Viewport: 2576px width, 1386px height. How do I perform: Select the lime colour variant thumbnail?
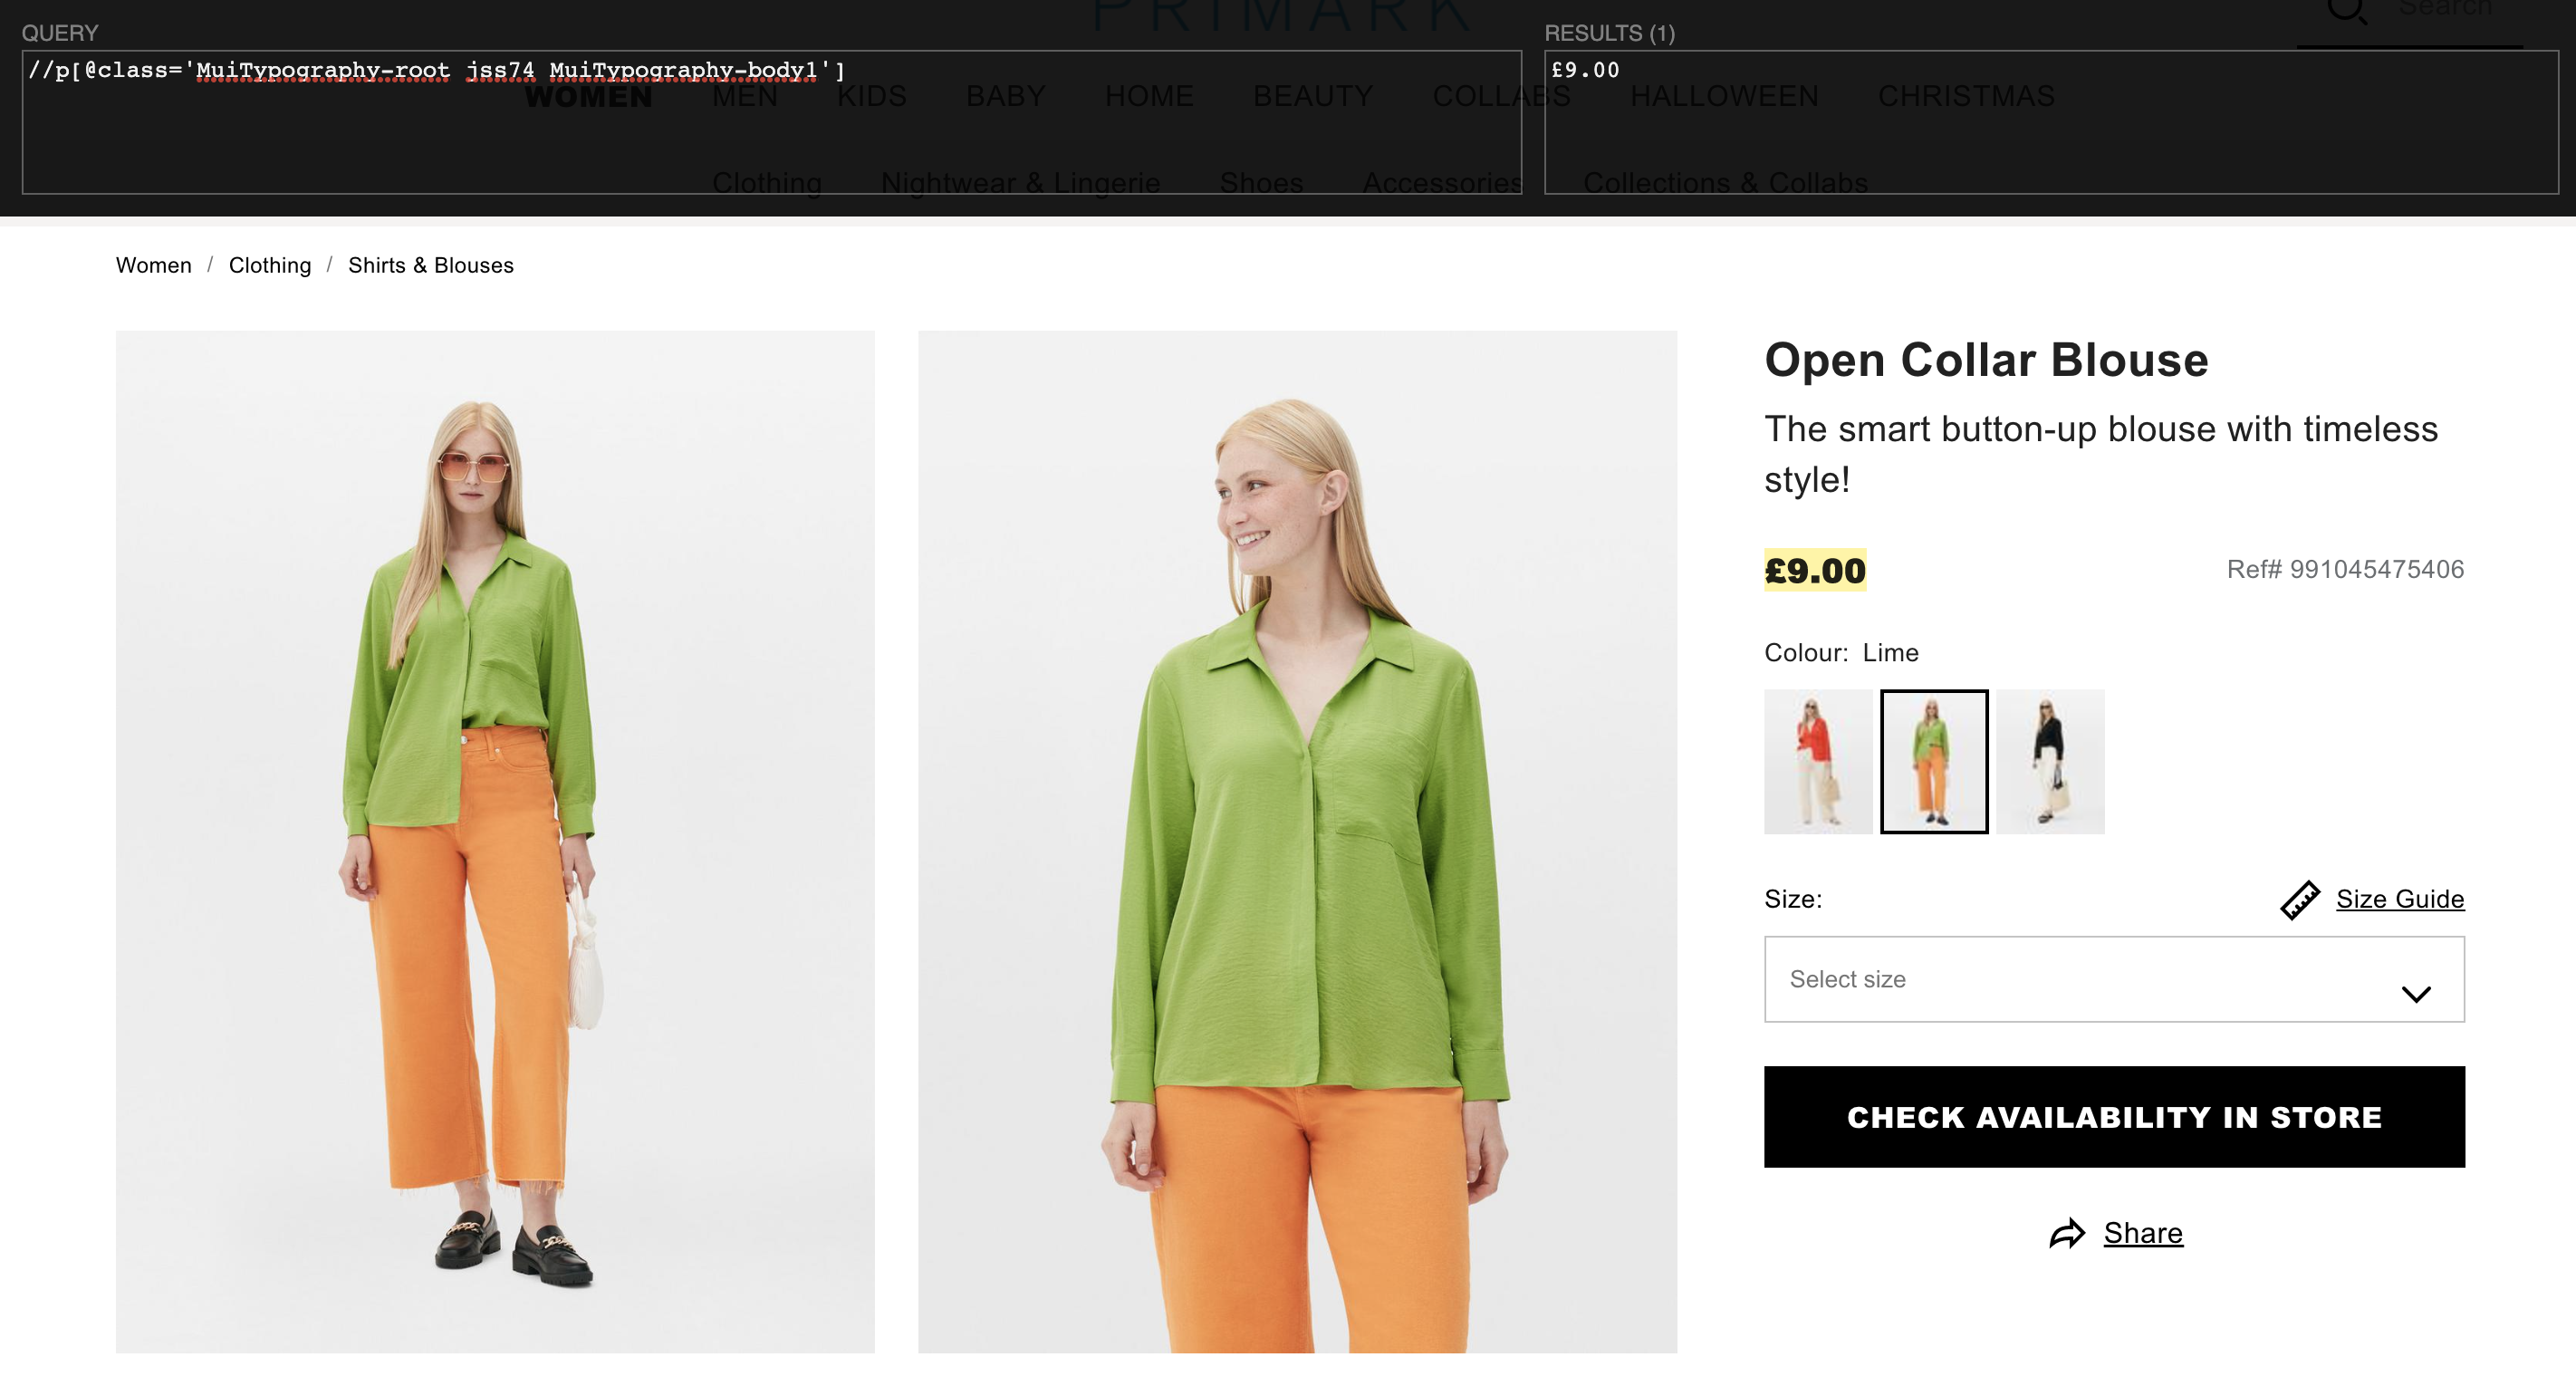1933,759
